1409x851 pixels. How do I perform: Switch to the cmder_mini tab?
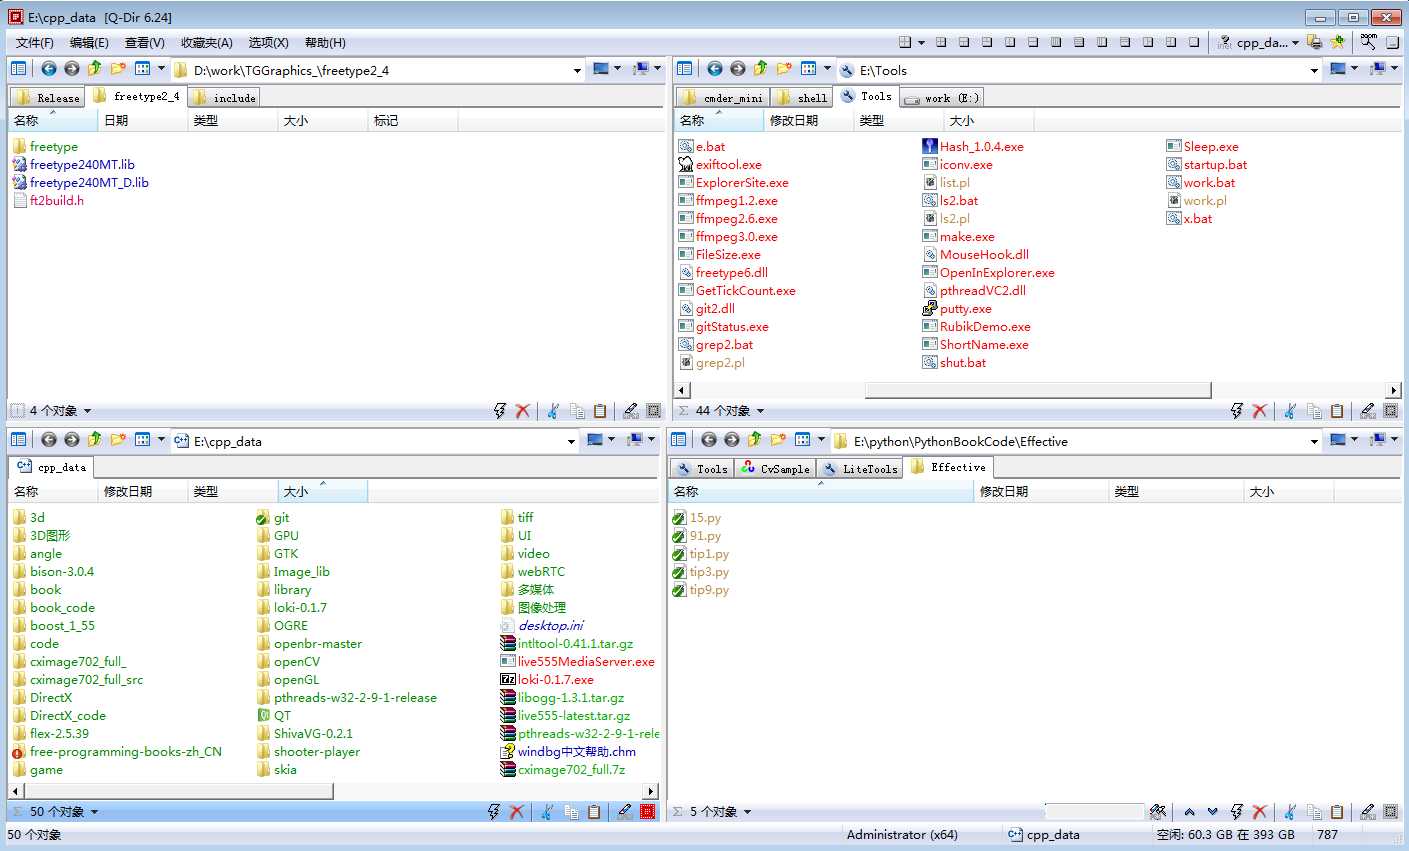tap(722, 98)
